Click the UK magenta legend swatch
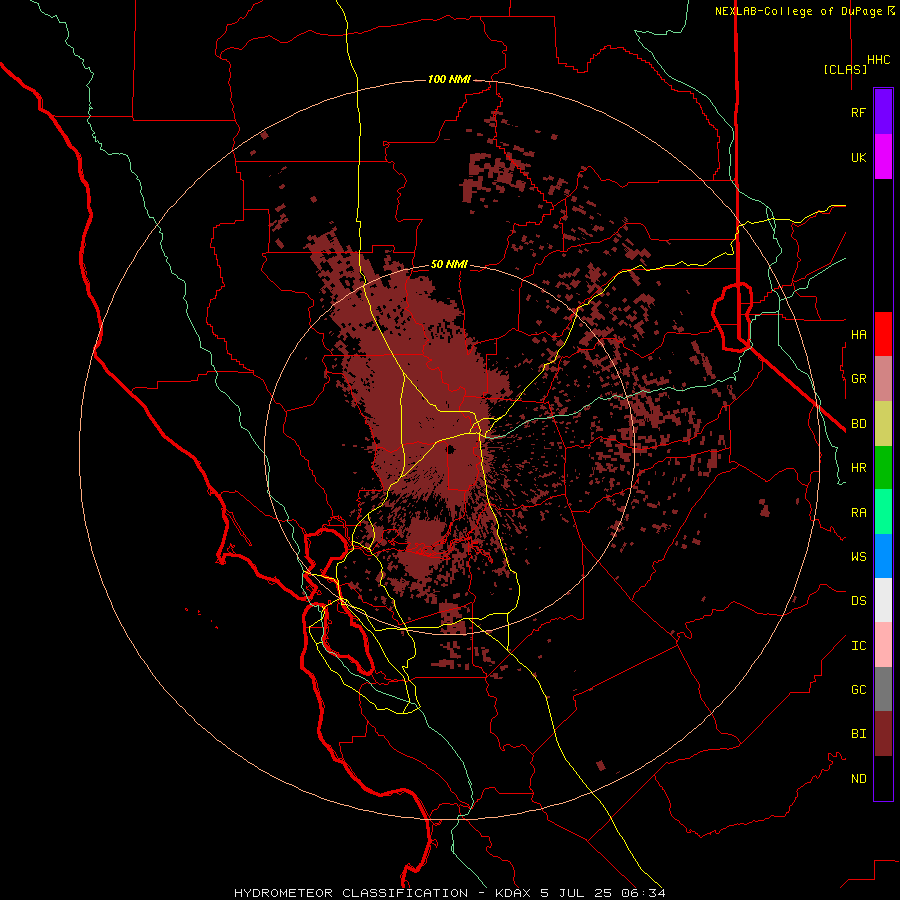Viewport: 900px width, 900px height. pyautogui.click(x=883, y=156)
